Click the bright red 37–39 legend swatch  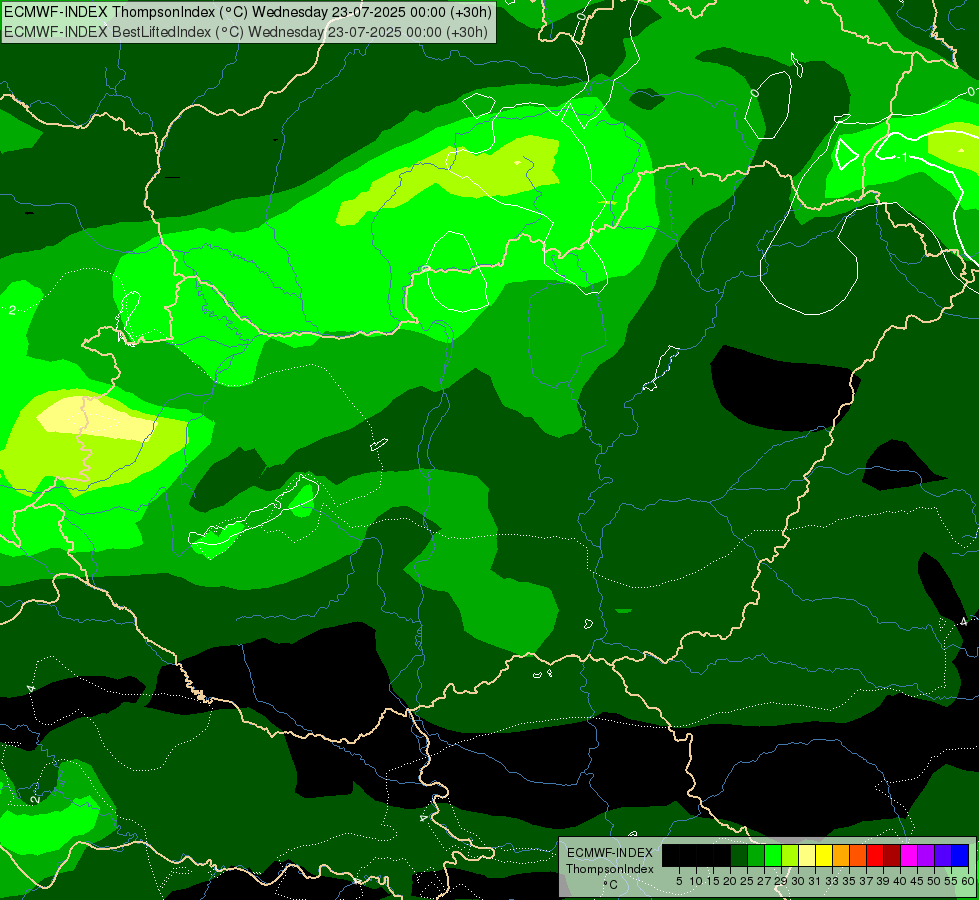pos(875,855)
